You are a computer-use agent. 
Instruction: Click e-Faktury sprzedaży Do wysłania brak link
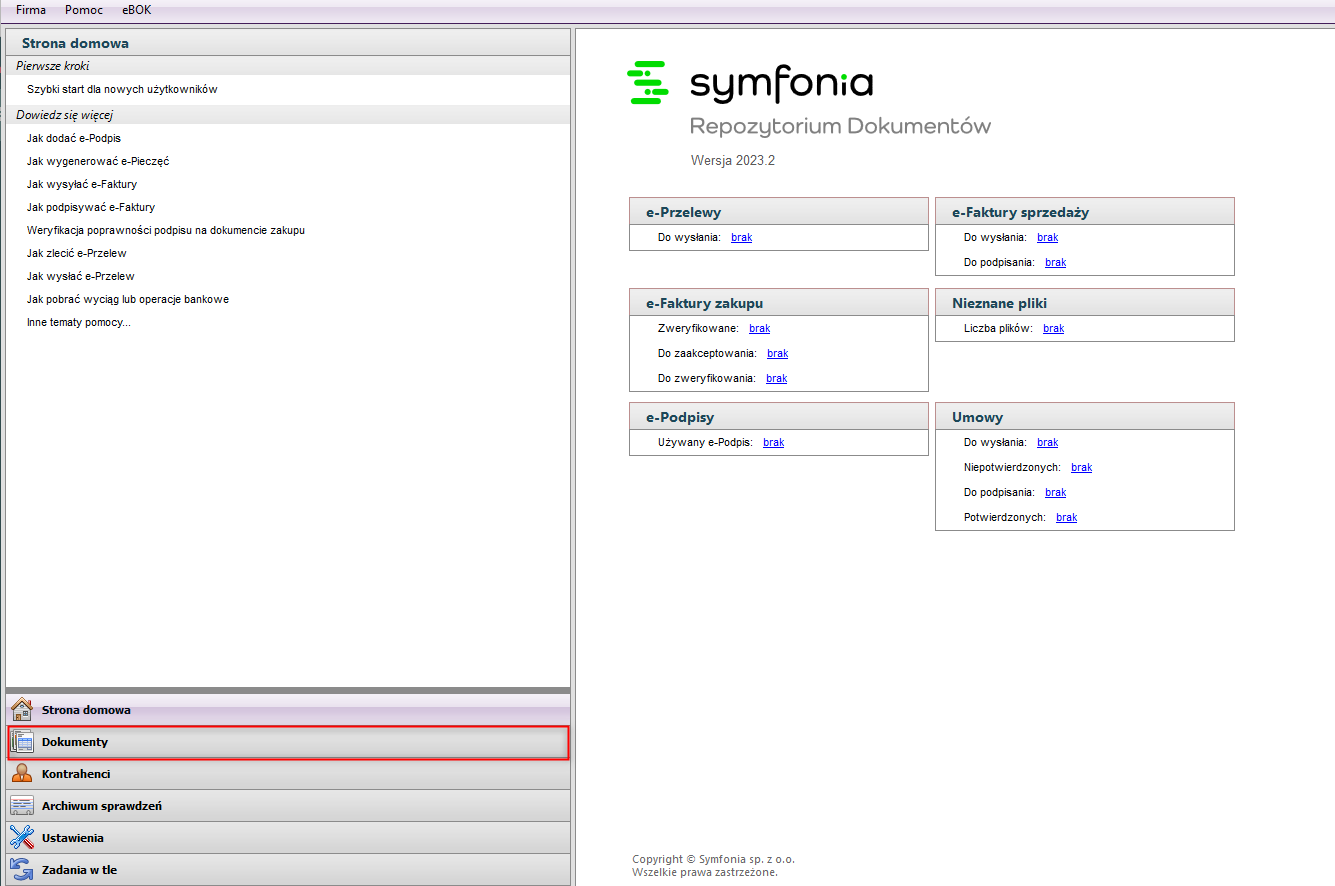(1047, 237)
